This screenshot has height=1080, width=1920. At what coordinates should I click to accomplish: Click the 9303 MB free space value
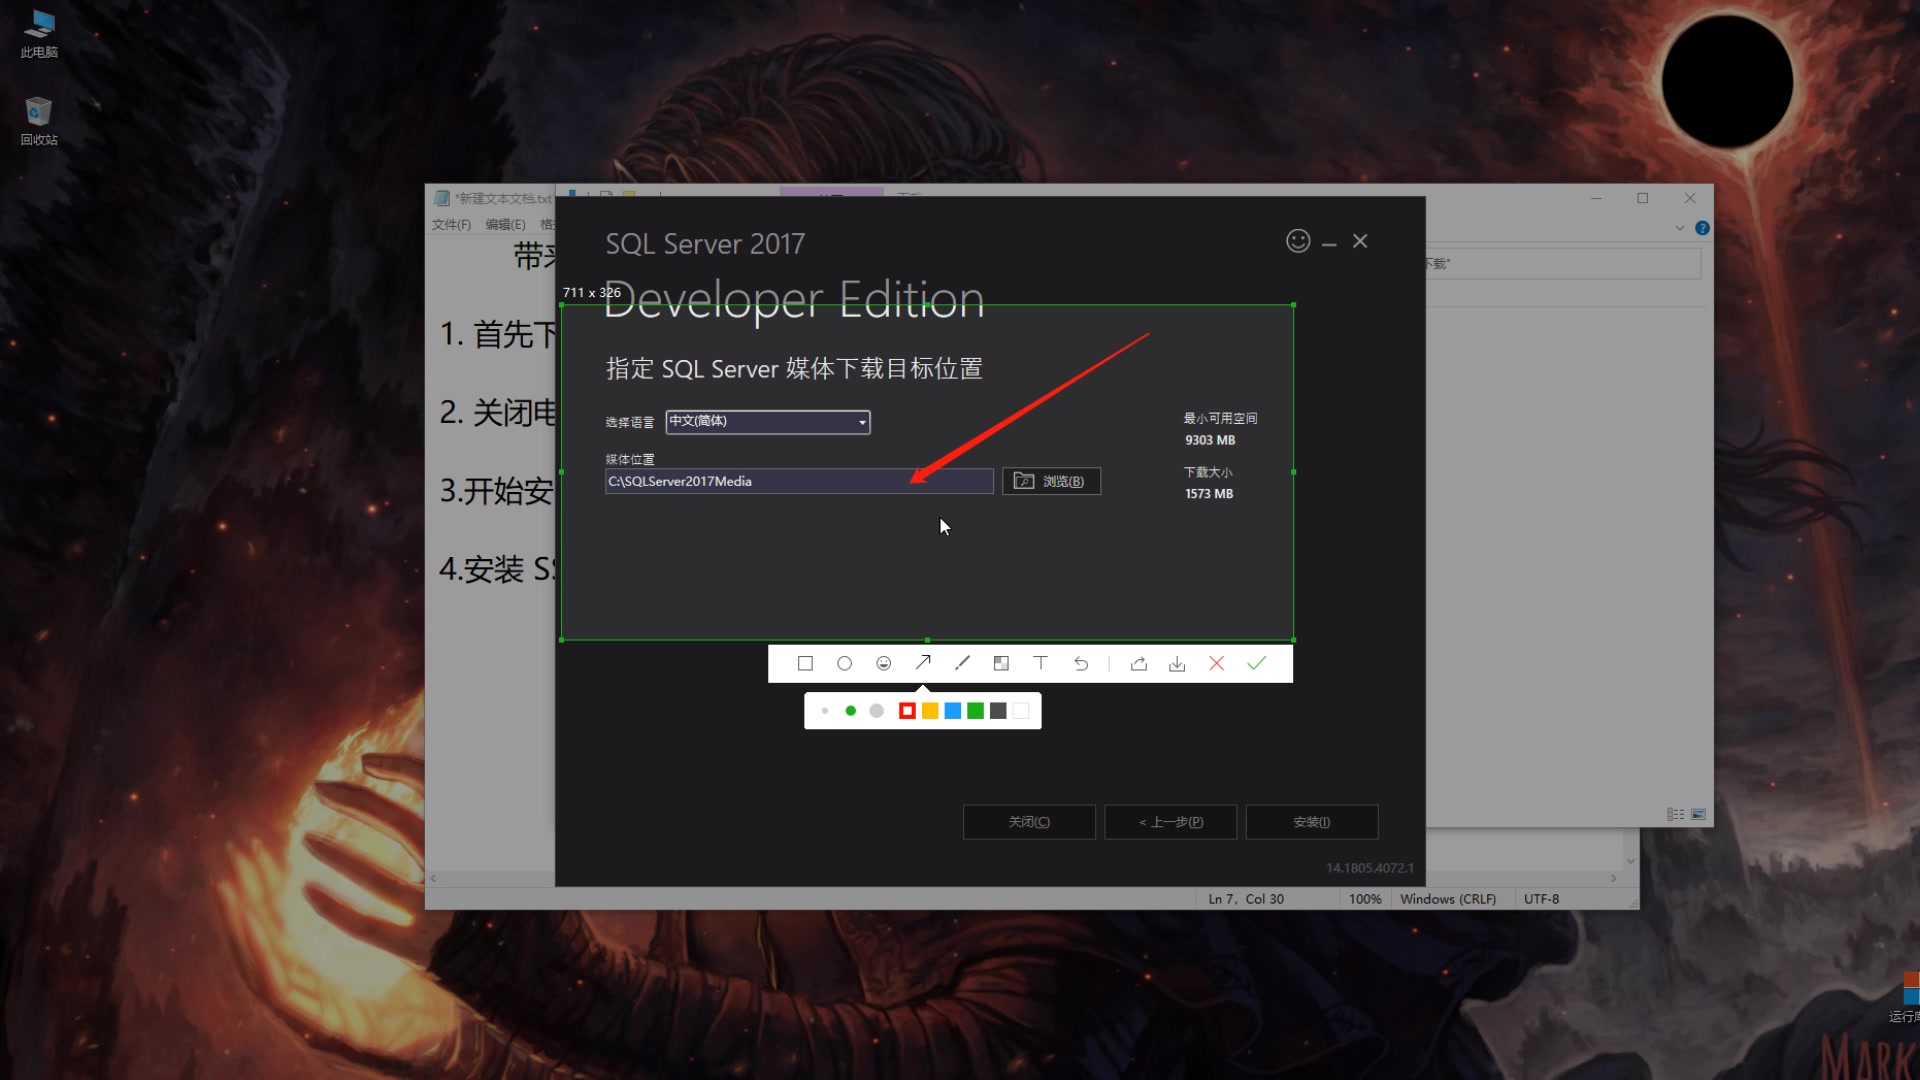1210,440
